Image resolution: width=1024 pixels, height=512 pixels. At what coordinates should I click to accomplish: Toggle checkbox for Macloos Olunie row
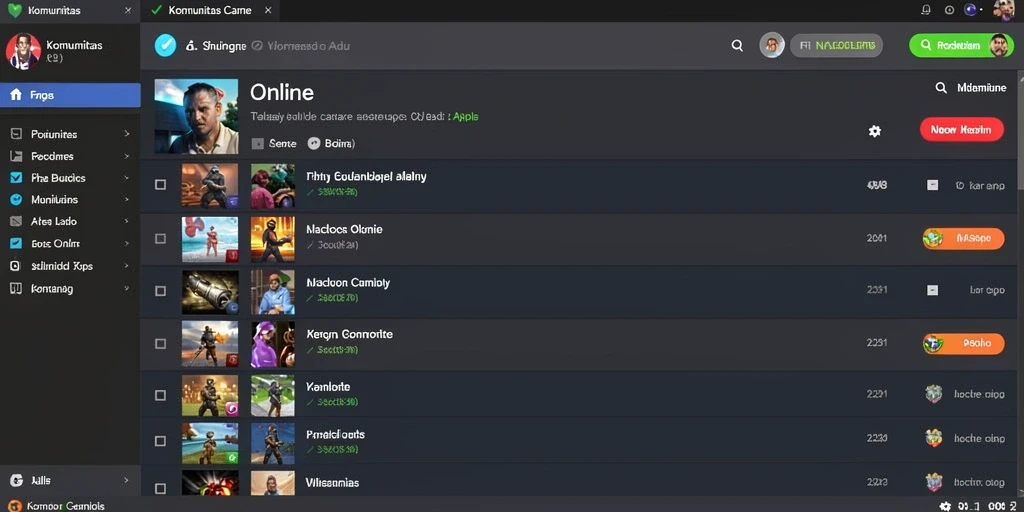[x=160, y=238]
